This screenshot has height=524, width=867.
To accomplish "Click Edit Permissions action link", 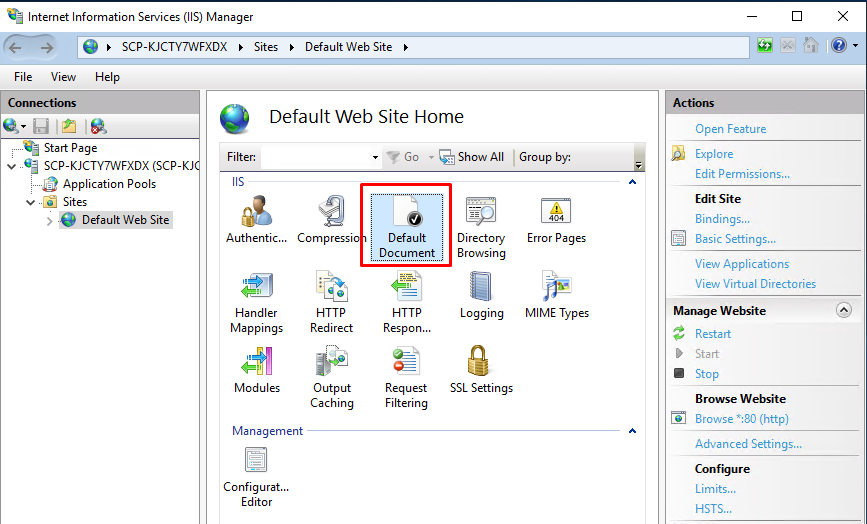I will (x=742, y=174).
